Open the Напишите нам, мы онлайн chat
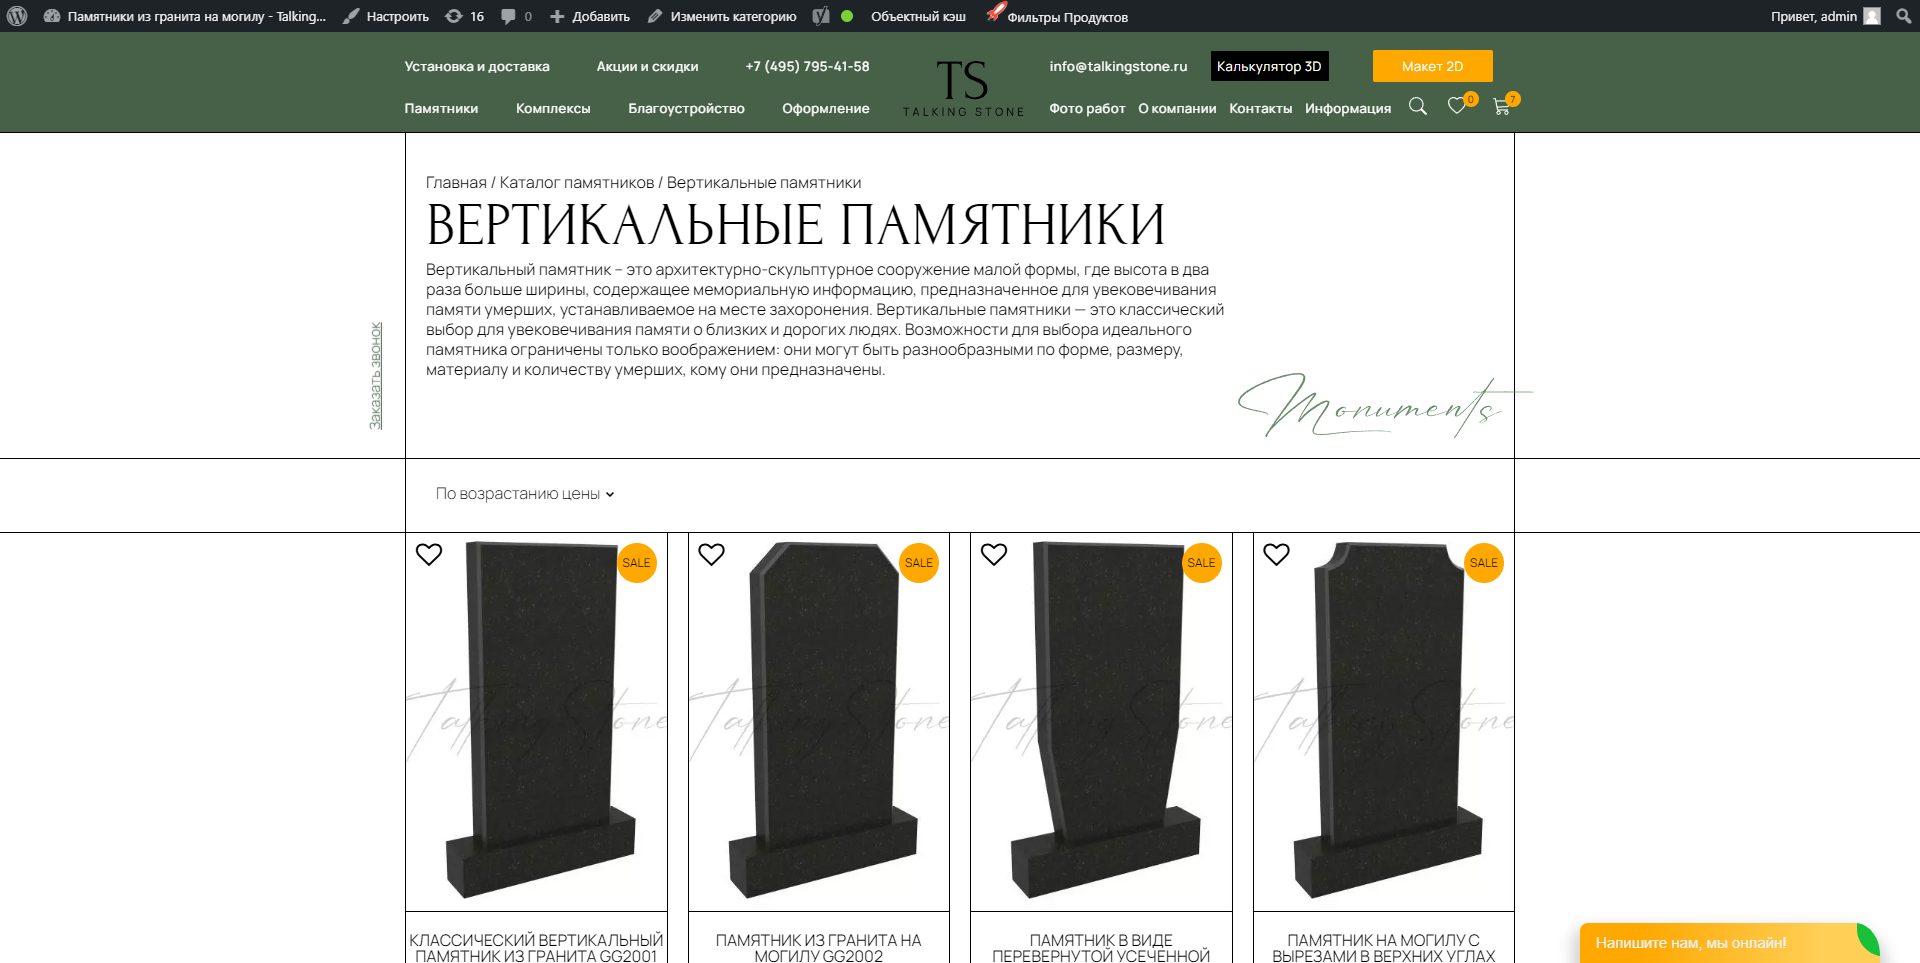 [x=1730, y=943]
